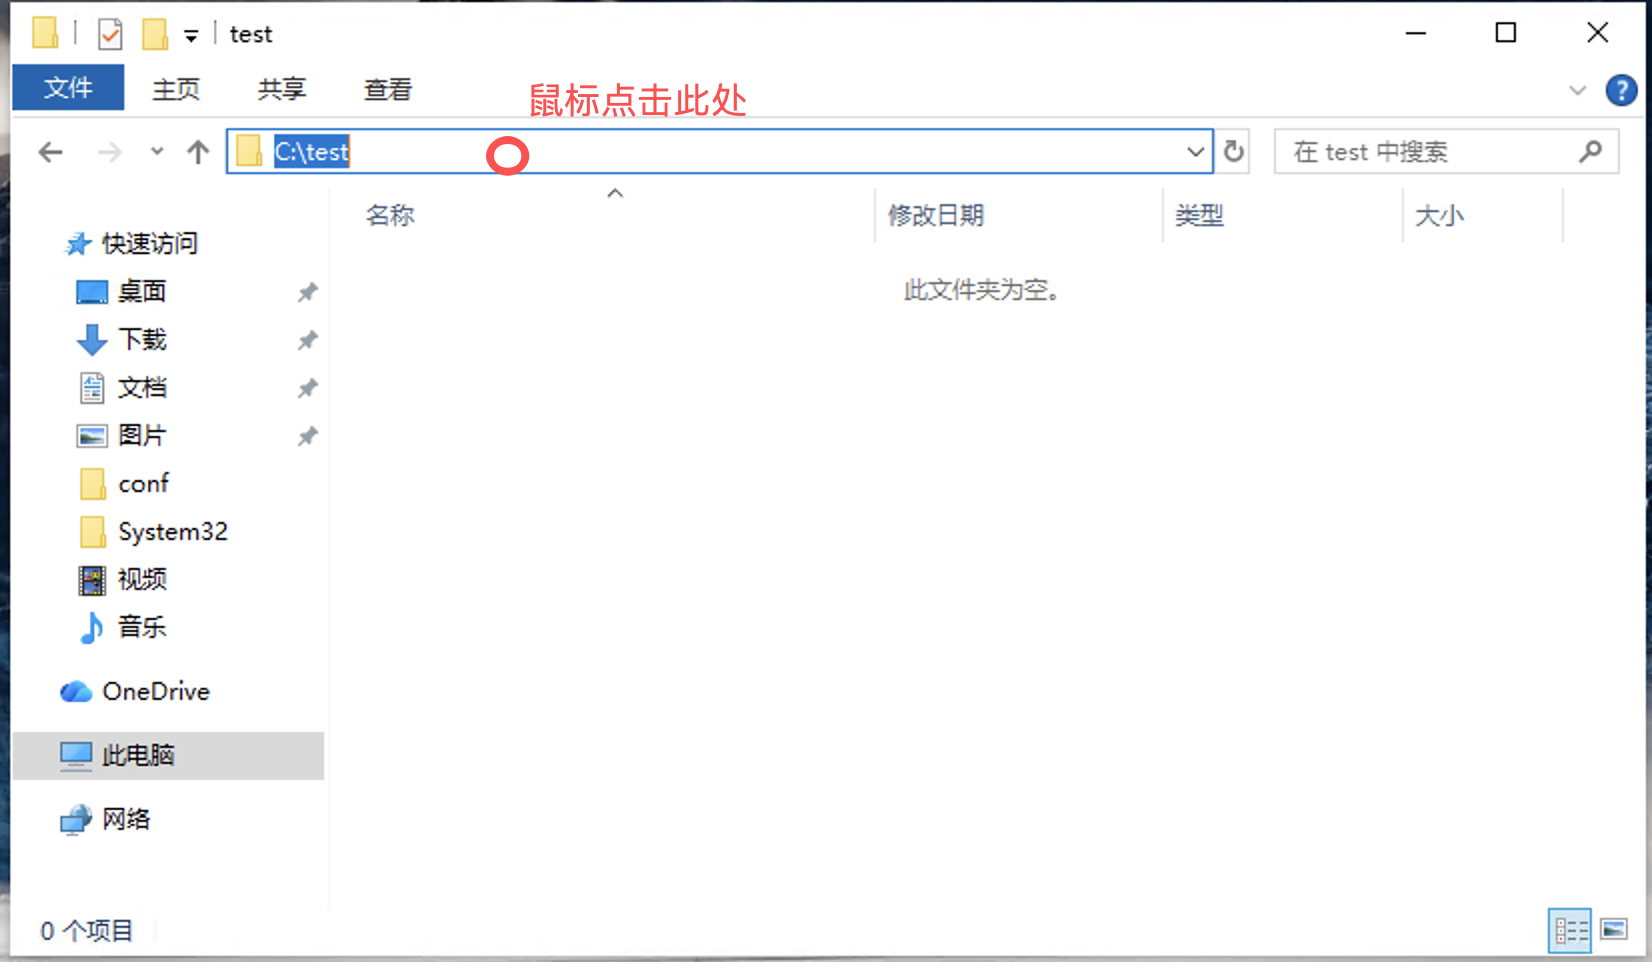Image resolution: width=1652 pixels, height=962 pixels.
Task: Click the Properties icon in title bar
Action: point(110,34)
